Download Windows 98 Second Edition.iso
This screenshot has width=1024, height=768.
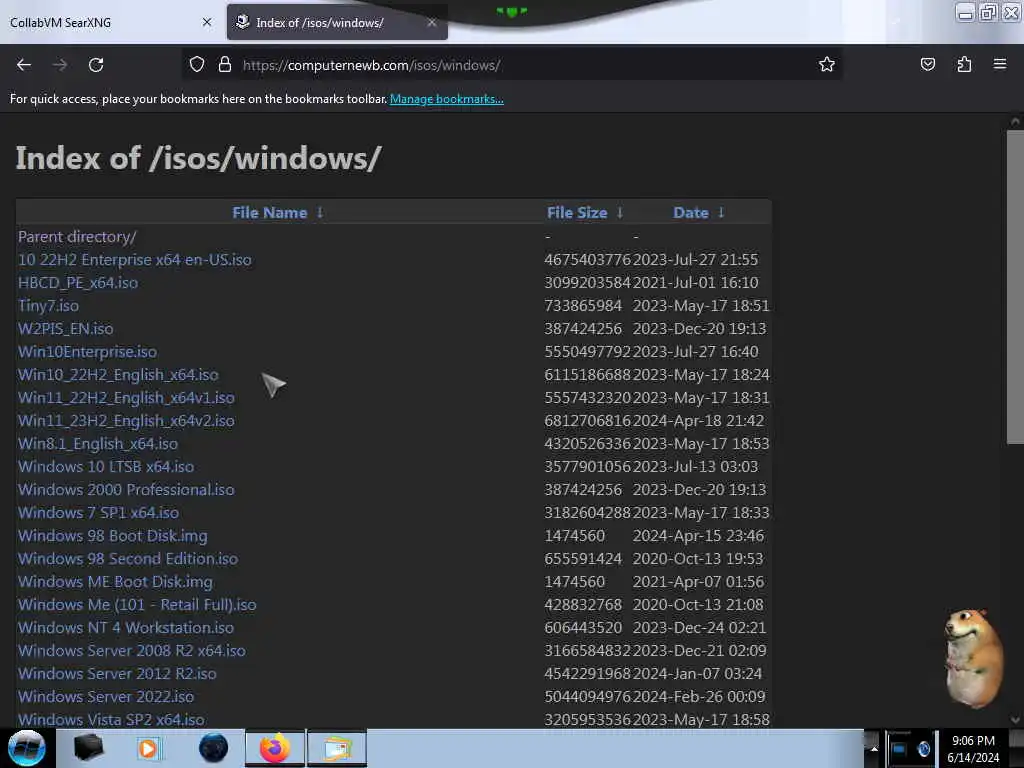128,558
